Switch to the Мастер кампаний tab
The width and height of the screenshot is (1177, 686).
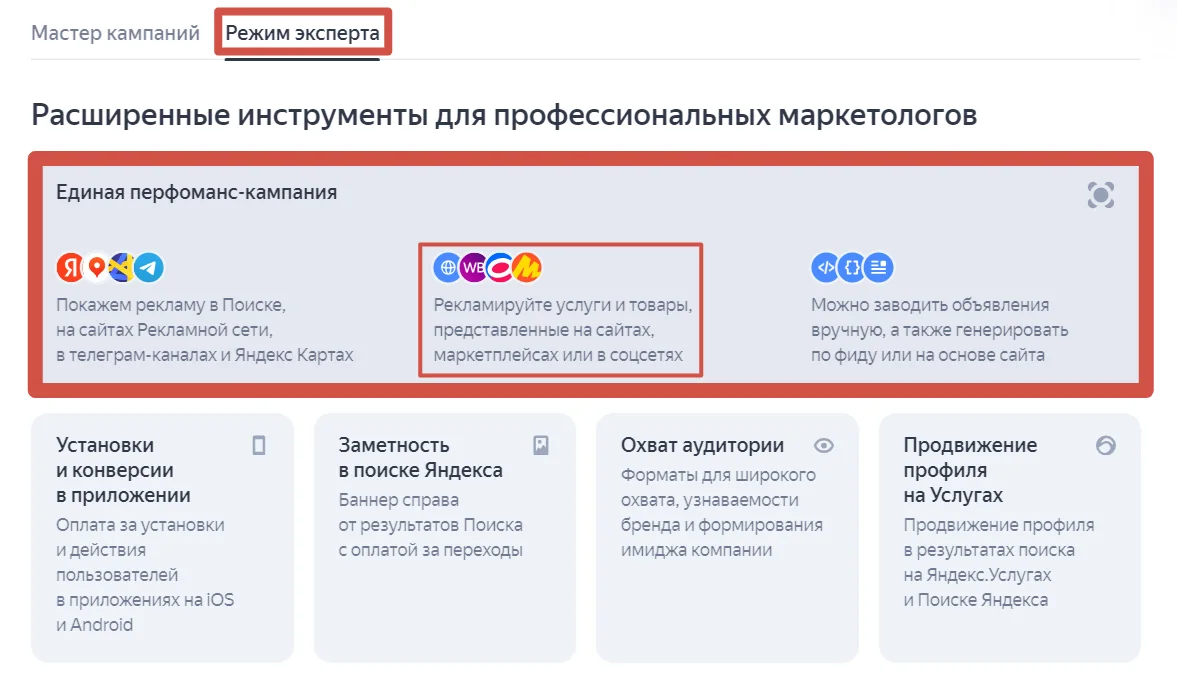tap(116, 33)
